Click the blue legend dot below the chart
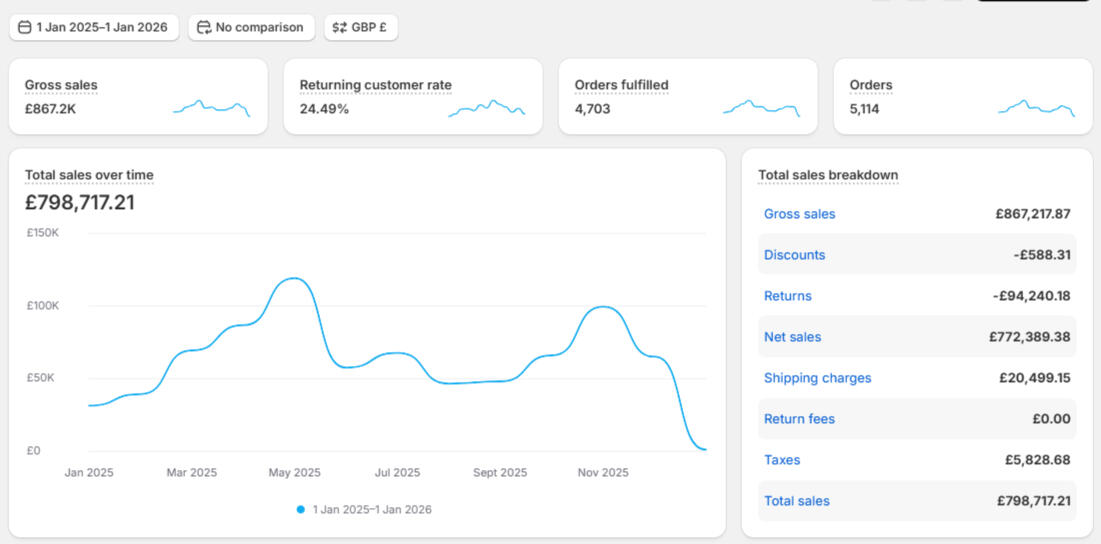Image resolution: width=1101 pixels, height=544 pixels. (x=300, y=509)
